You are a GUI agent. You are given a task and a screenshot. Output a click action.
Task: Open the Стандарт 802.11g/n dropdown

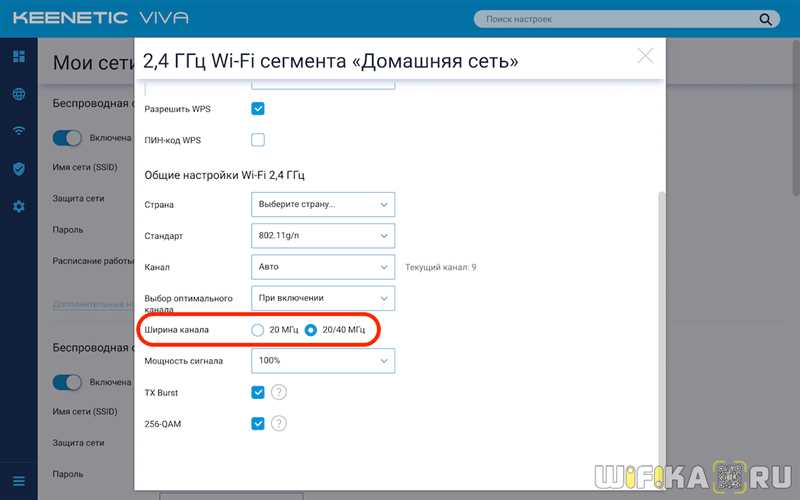point(323,236)
